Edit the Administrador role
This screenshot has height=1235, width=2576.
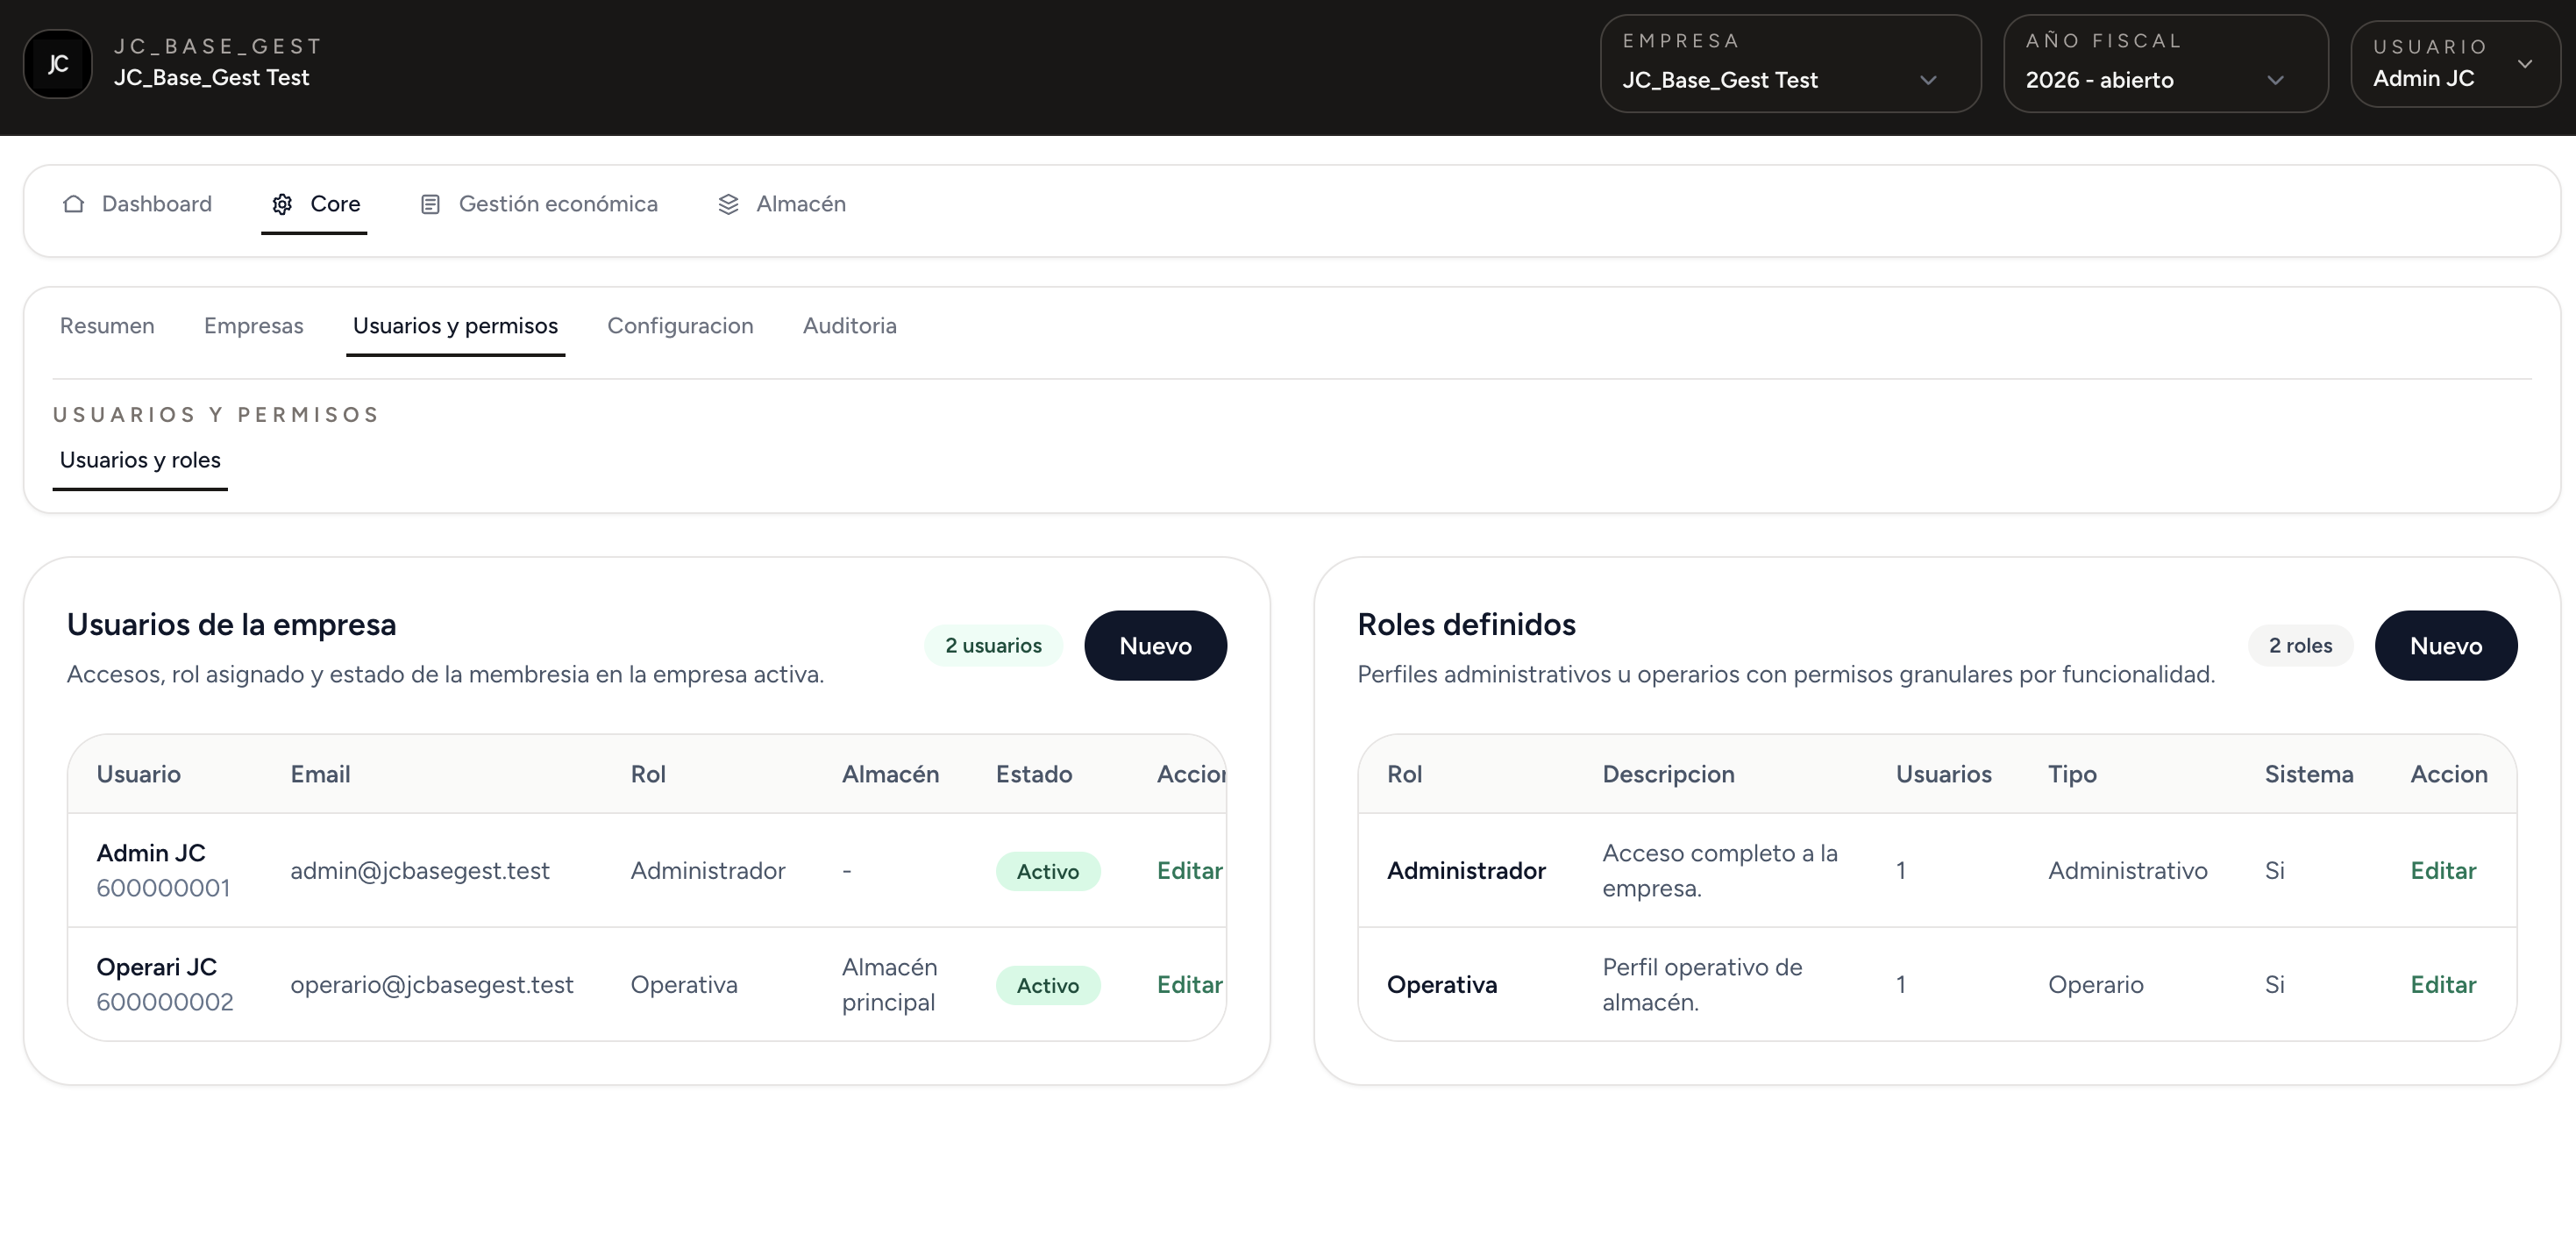pos(2443,871)
